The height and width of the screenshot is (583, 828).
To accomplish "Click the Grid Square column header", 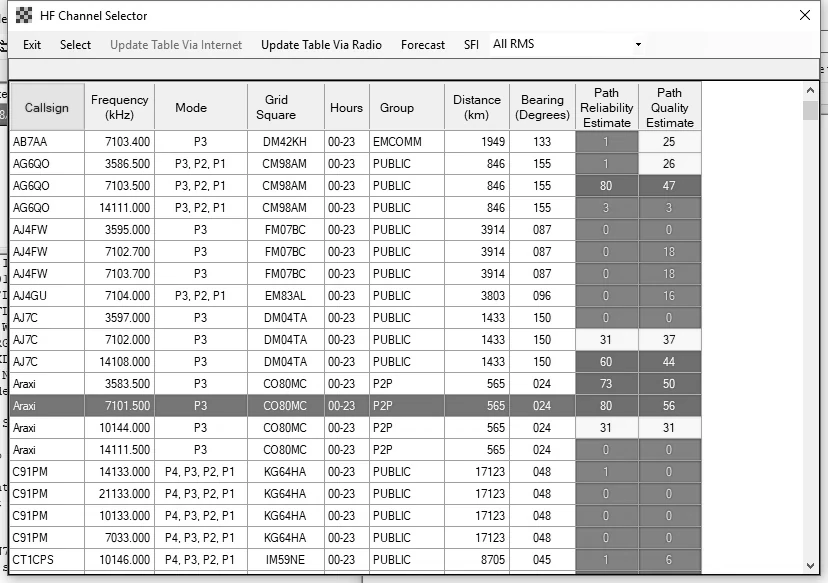I will coord(286,107).
